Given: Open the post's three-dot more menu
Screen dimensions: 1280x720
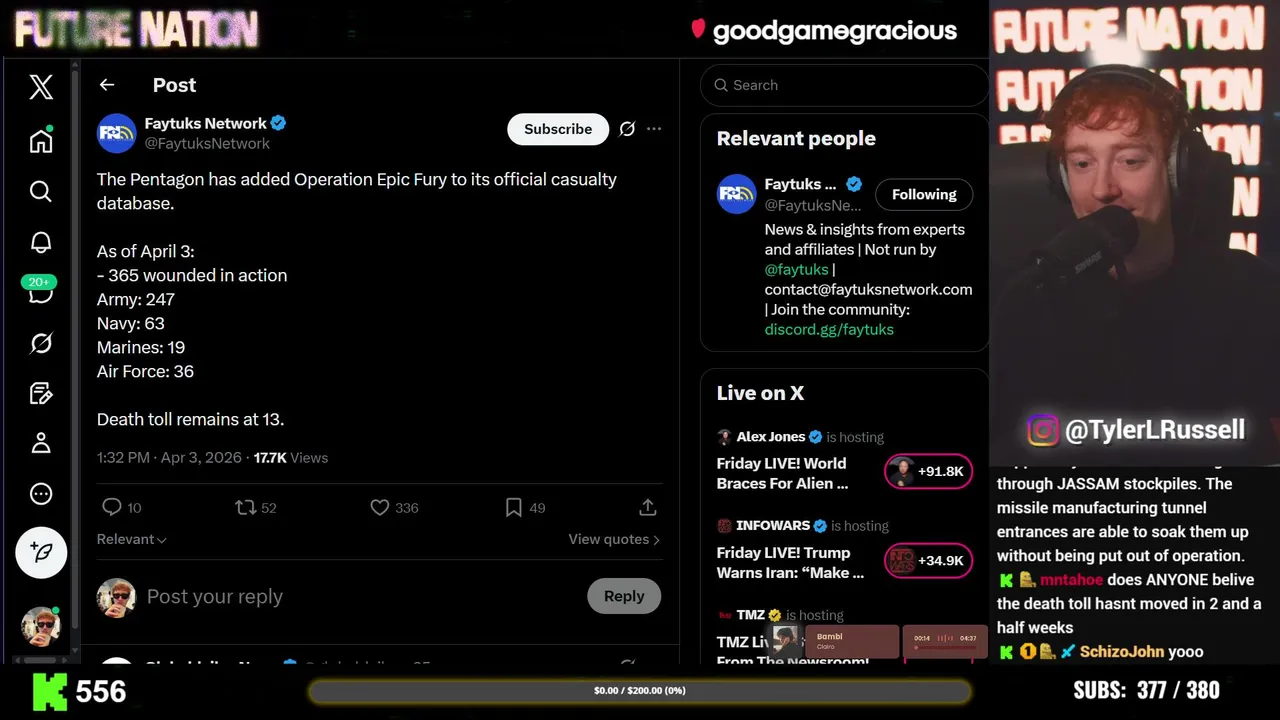Looking at the screenshot, I should 654,129.
